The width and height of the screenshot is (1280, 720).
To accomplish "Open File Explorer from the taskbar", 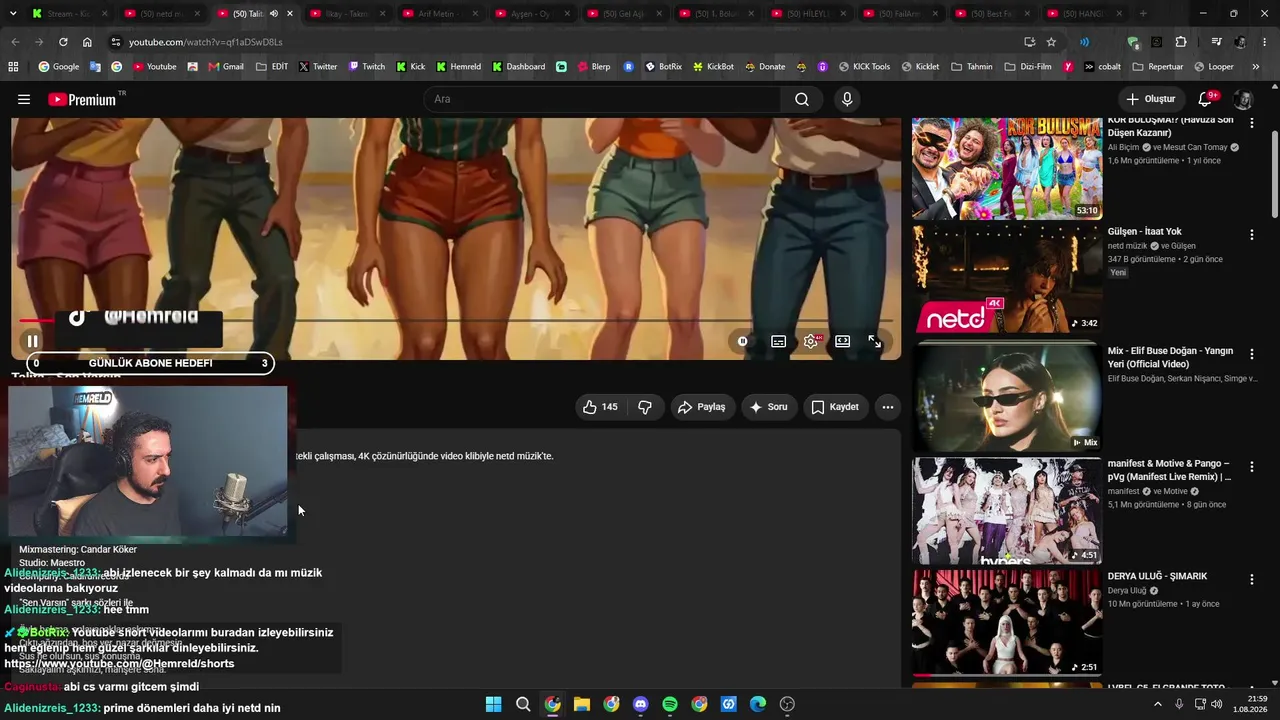I will (582, 704).
